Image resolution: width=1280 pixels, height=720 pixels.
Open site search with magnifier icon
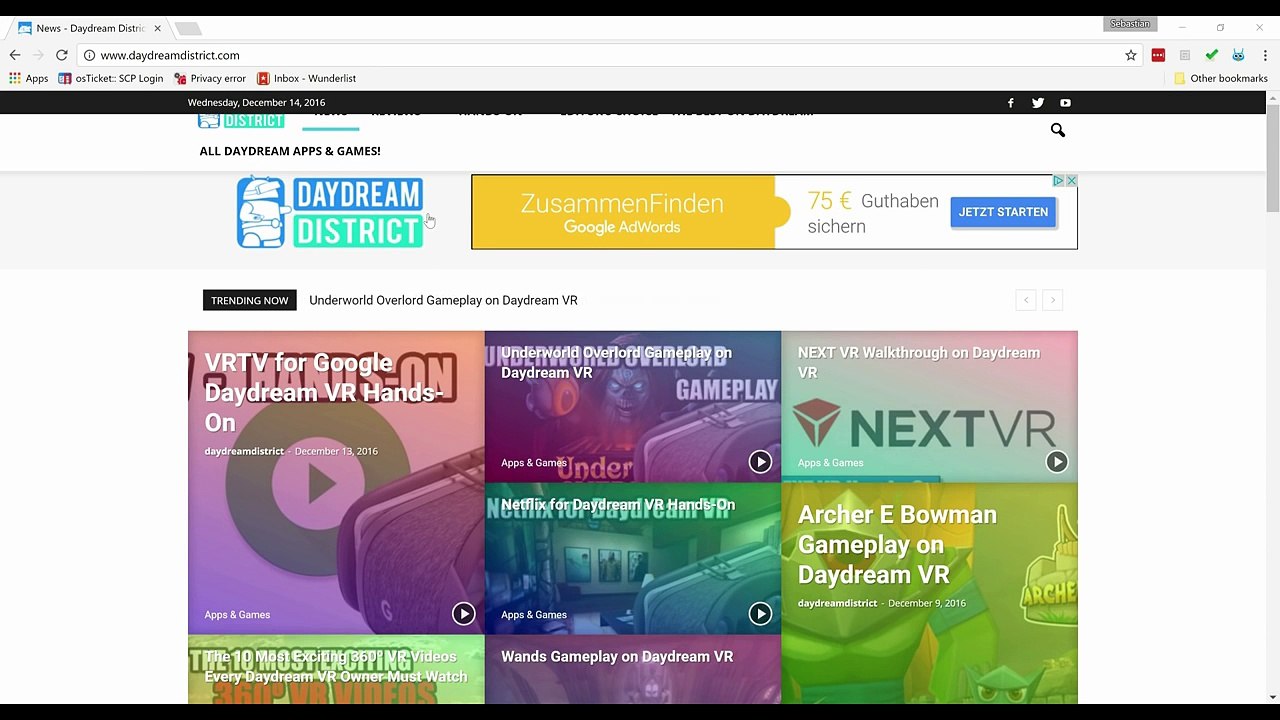click(x=1057, y=130)
